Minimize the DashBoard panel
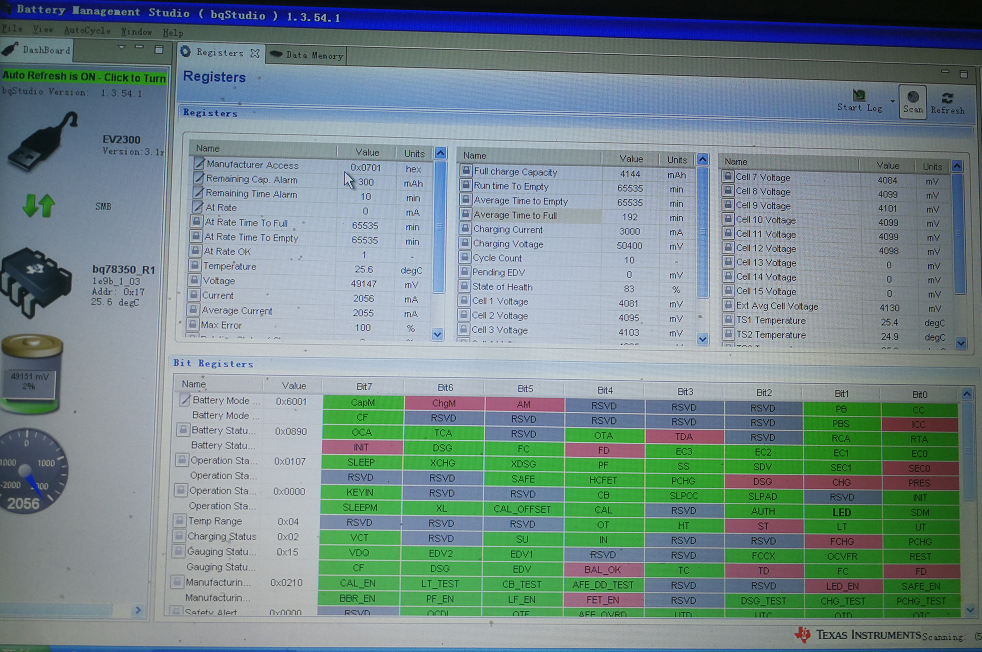This screenshot has height=652, width=982. [x=139, y=47]
